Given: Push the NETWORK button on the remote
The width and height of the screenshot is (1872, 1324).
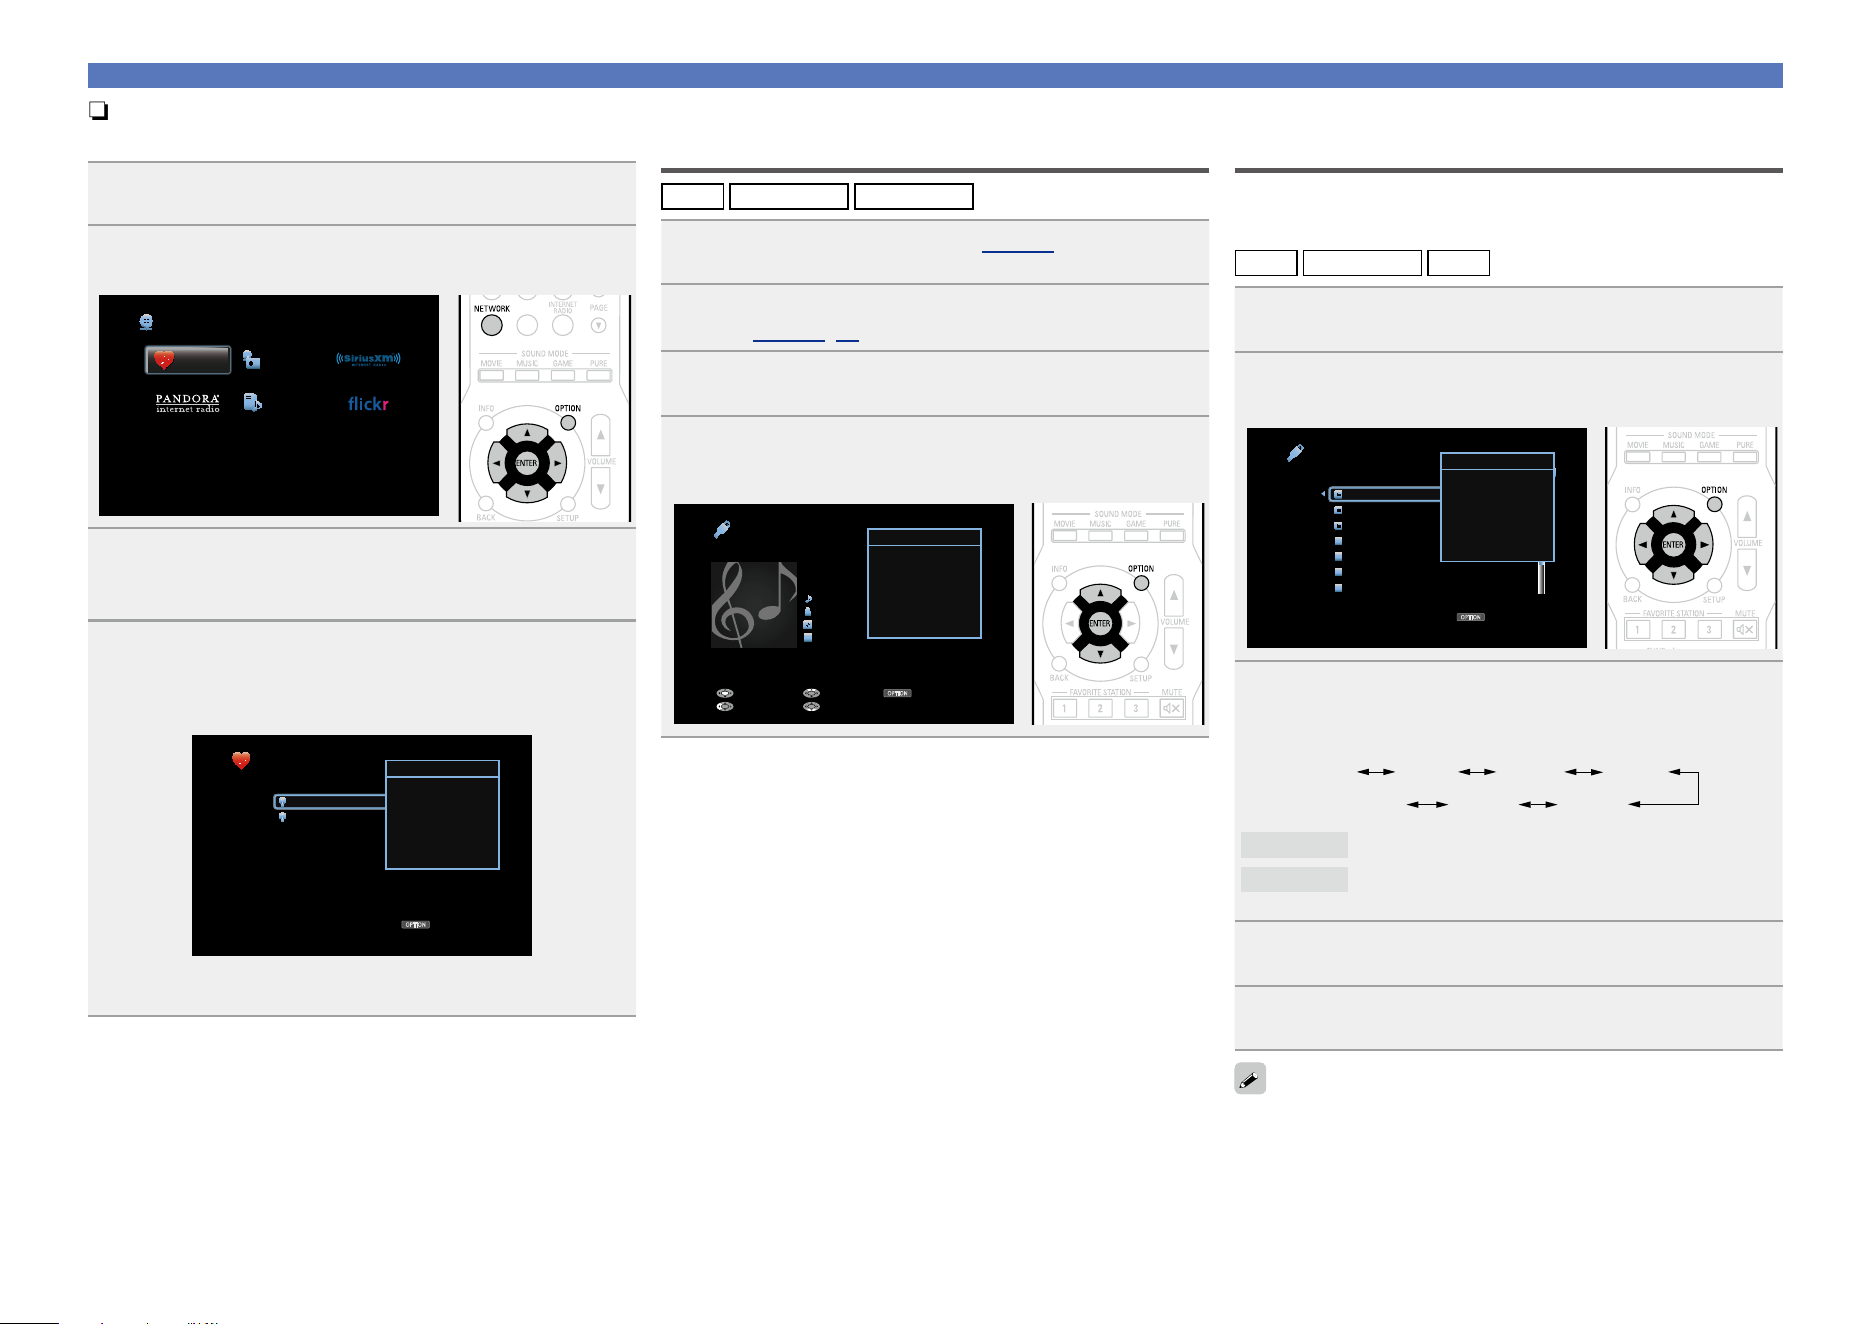Looking at the screenshot, I should pyautogui.click(x=491, y=325).
